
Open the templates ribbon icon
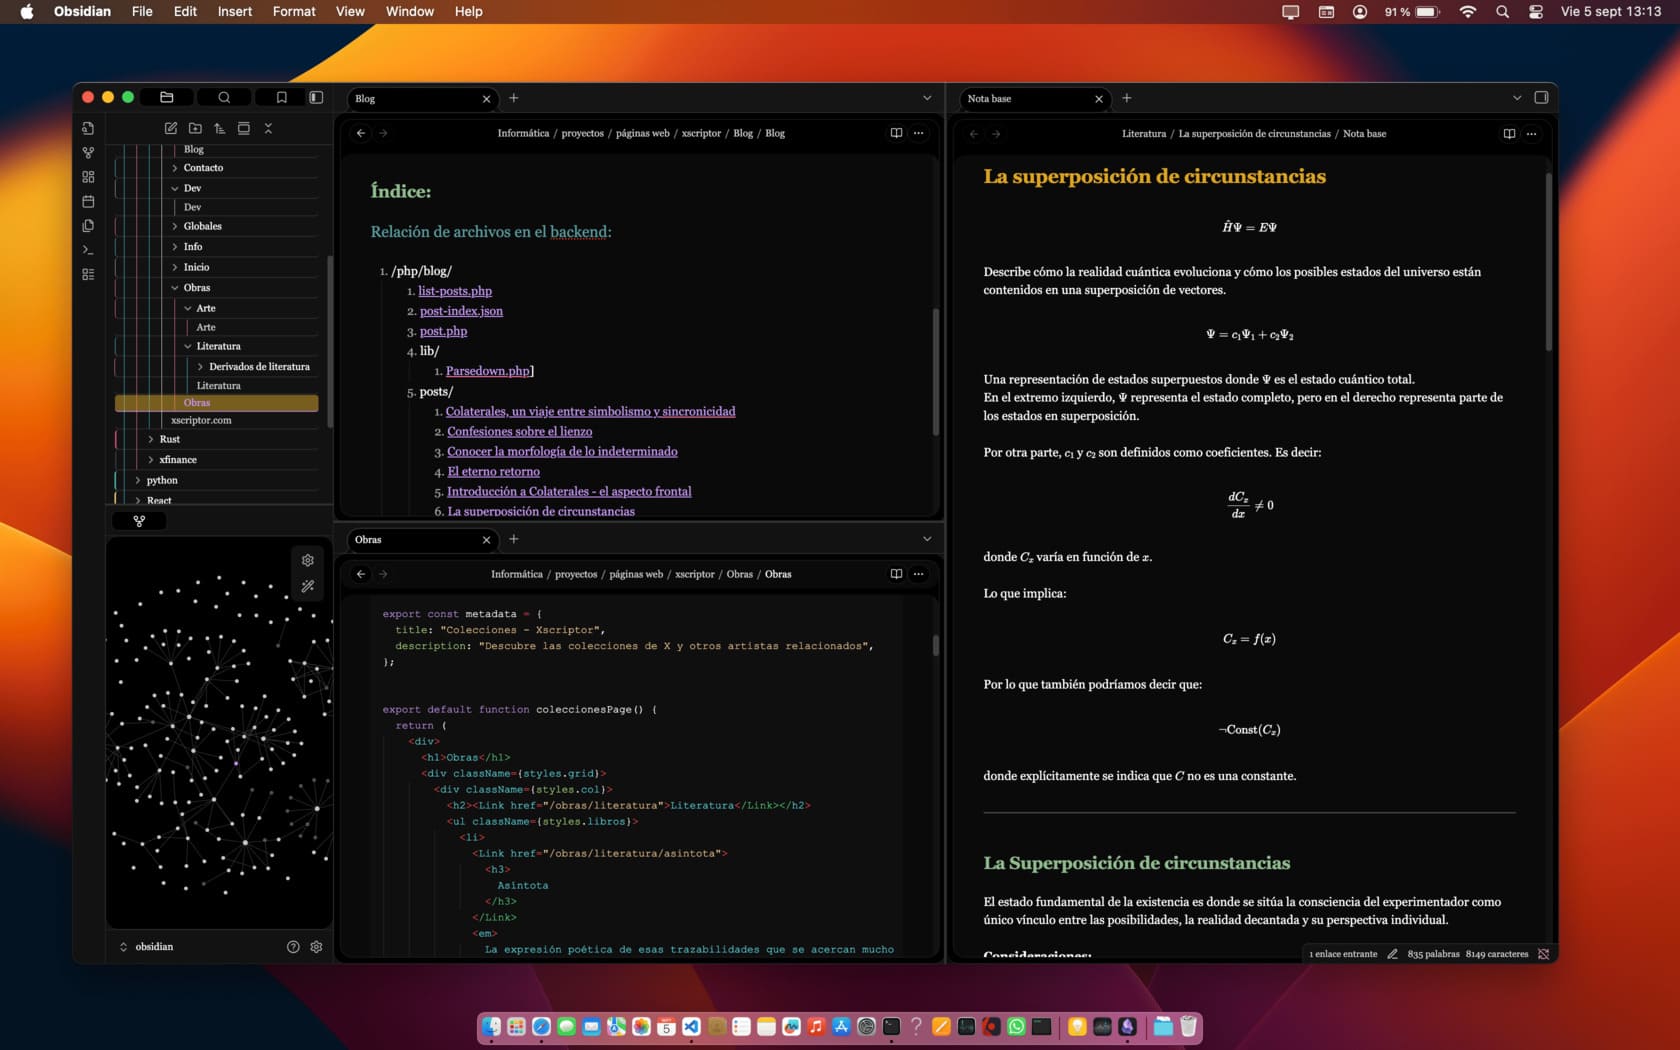(88, 226)
